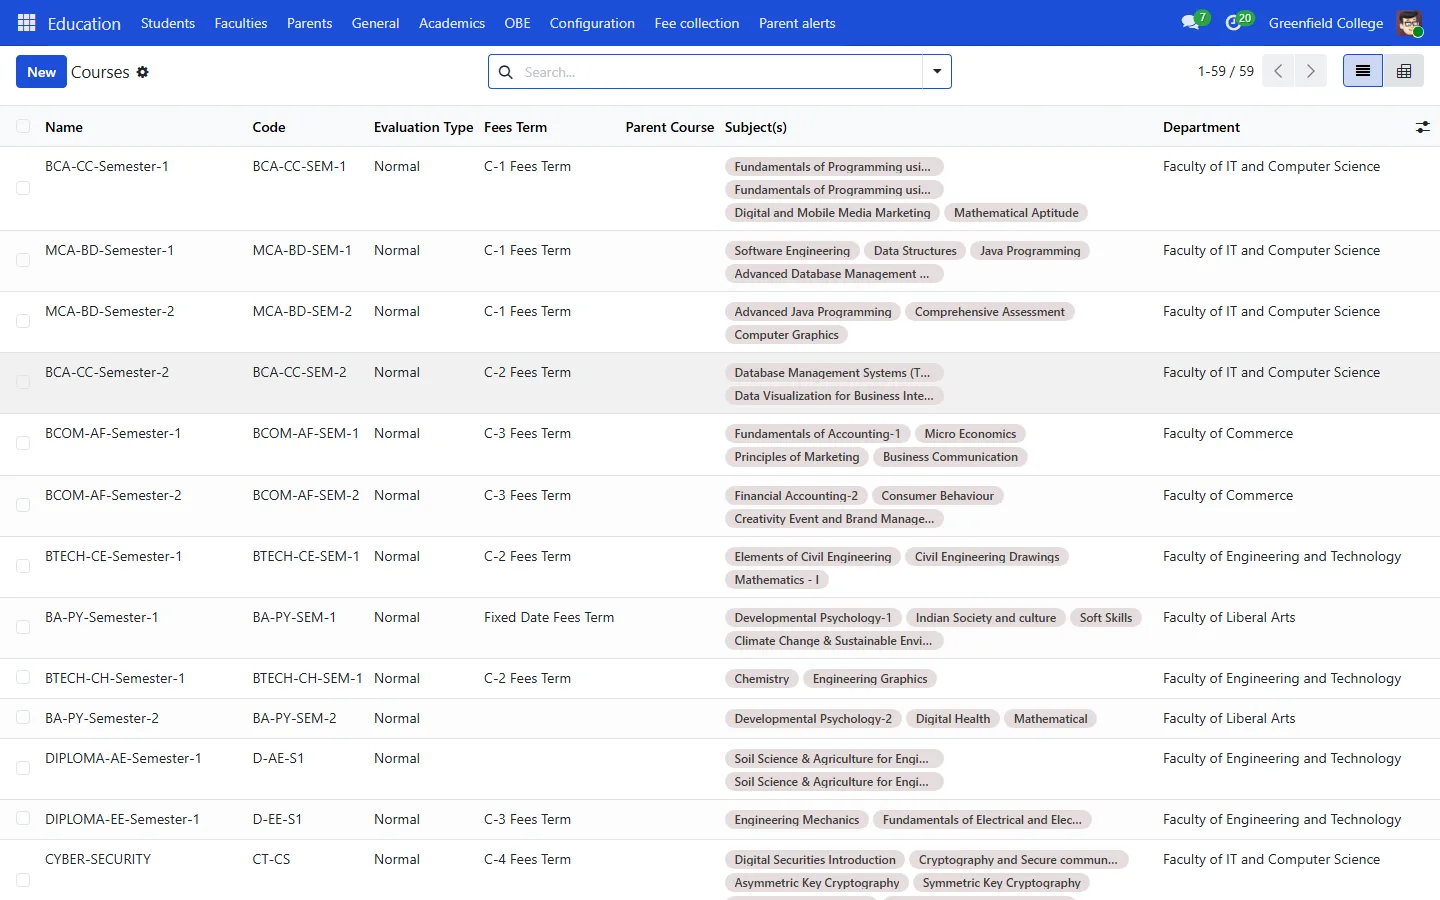This screenshot has height=900, width=1440.
Task: Open the Faculties menu
Action: (x=241, y=23)
